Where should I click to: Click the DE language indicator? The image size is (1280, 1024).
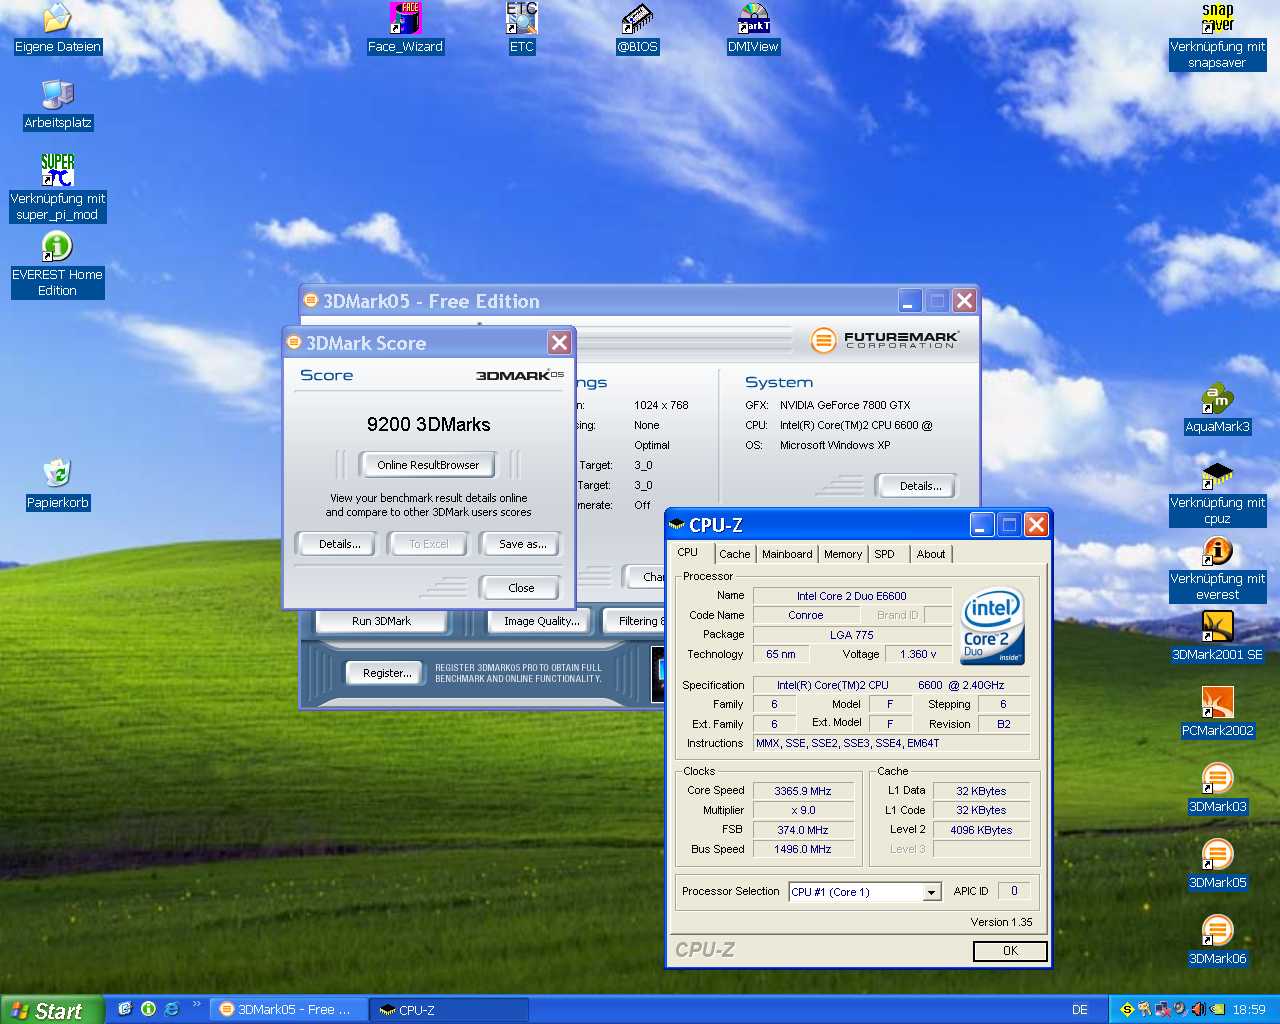[x=1080, y=1010]
